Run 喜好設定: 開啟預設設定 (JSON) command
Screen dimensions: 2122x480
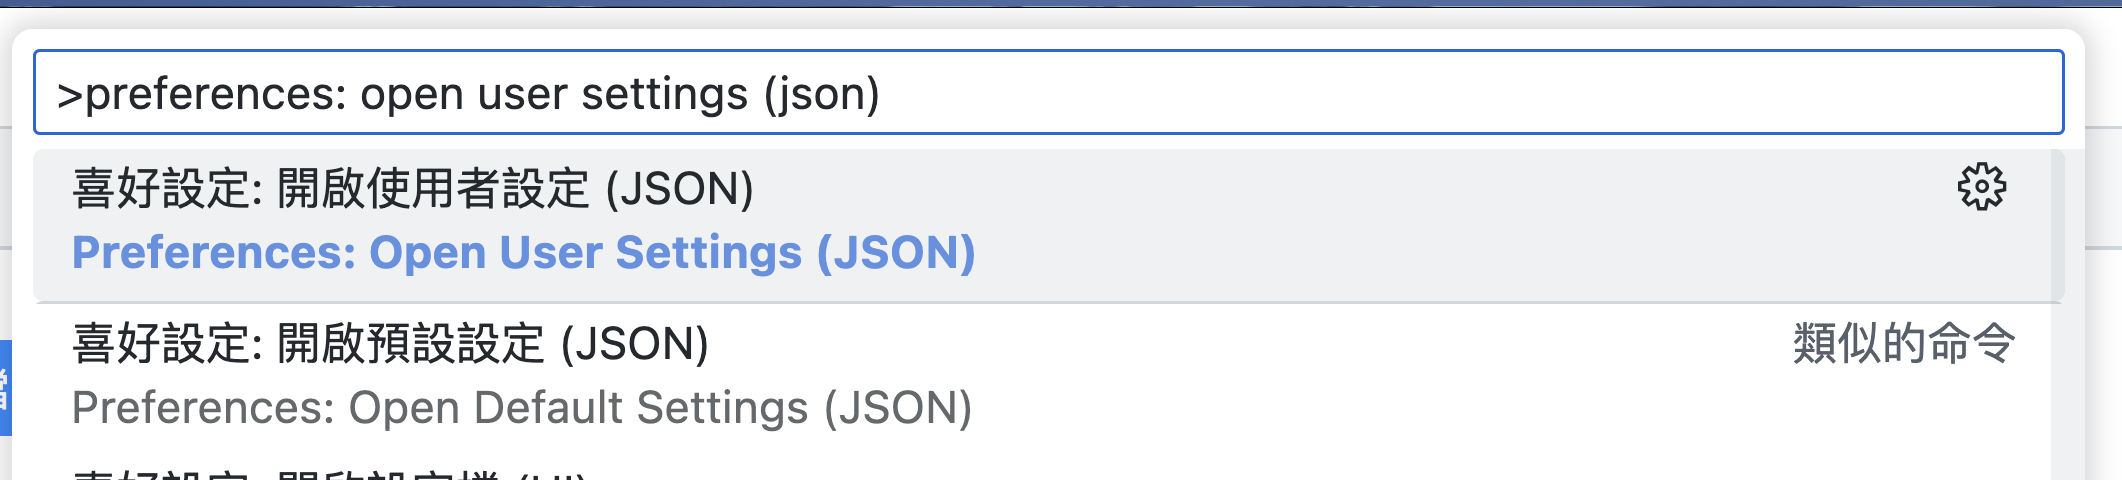(390, 344)
